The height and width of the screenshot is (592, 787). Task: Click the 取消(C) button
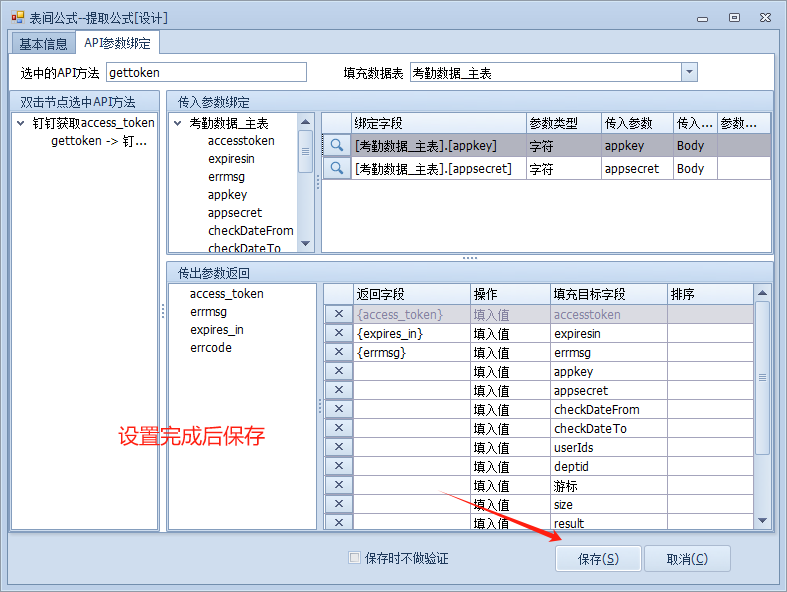[686, 558]
